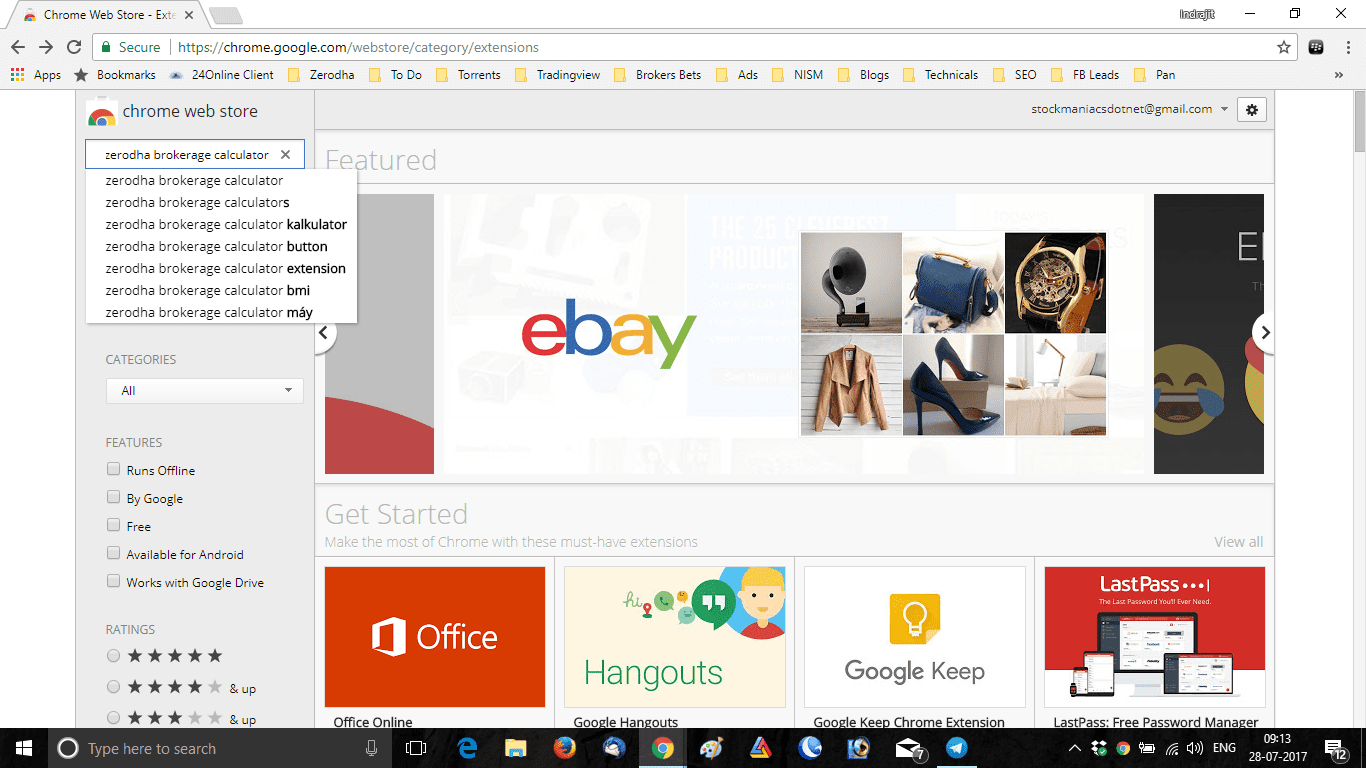Click the browser forward arrow

[46, 47]
